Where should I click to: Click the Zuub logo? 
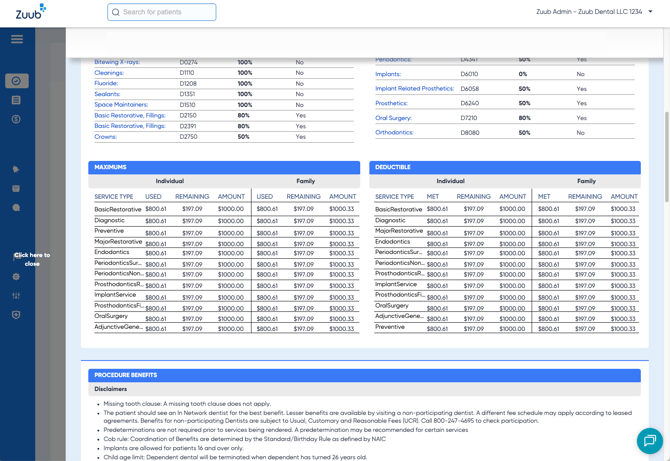[x=30, y=11]
